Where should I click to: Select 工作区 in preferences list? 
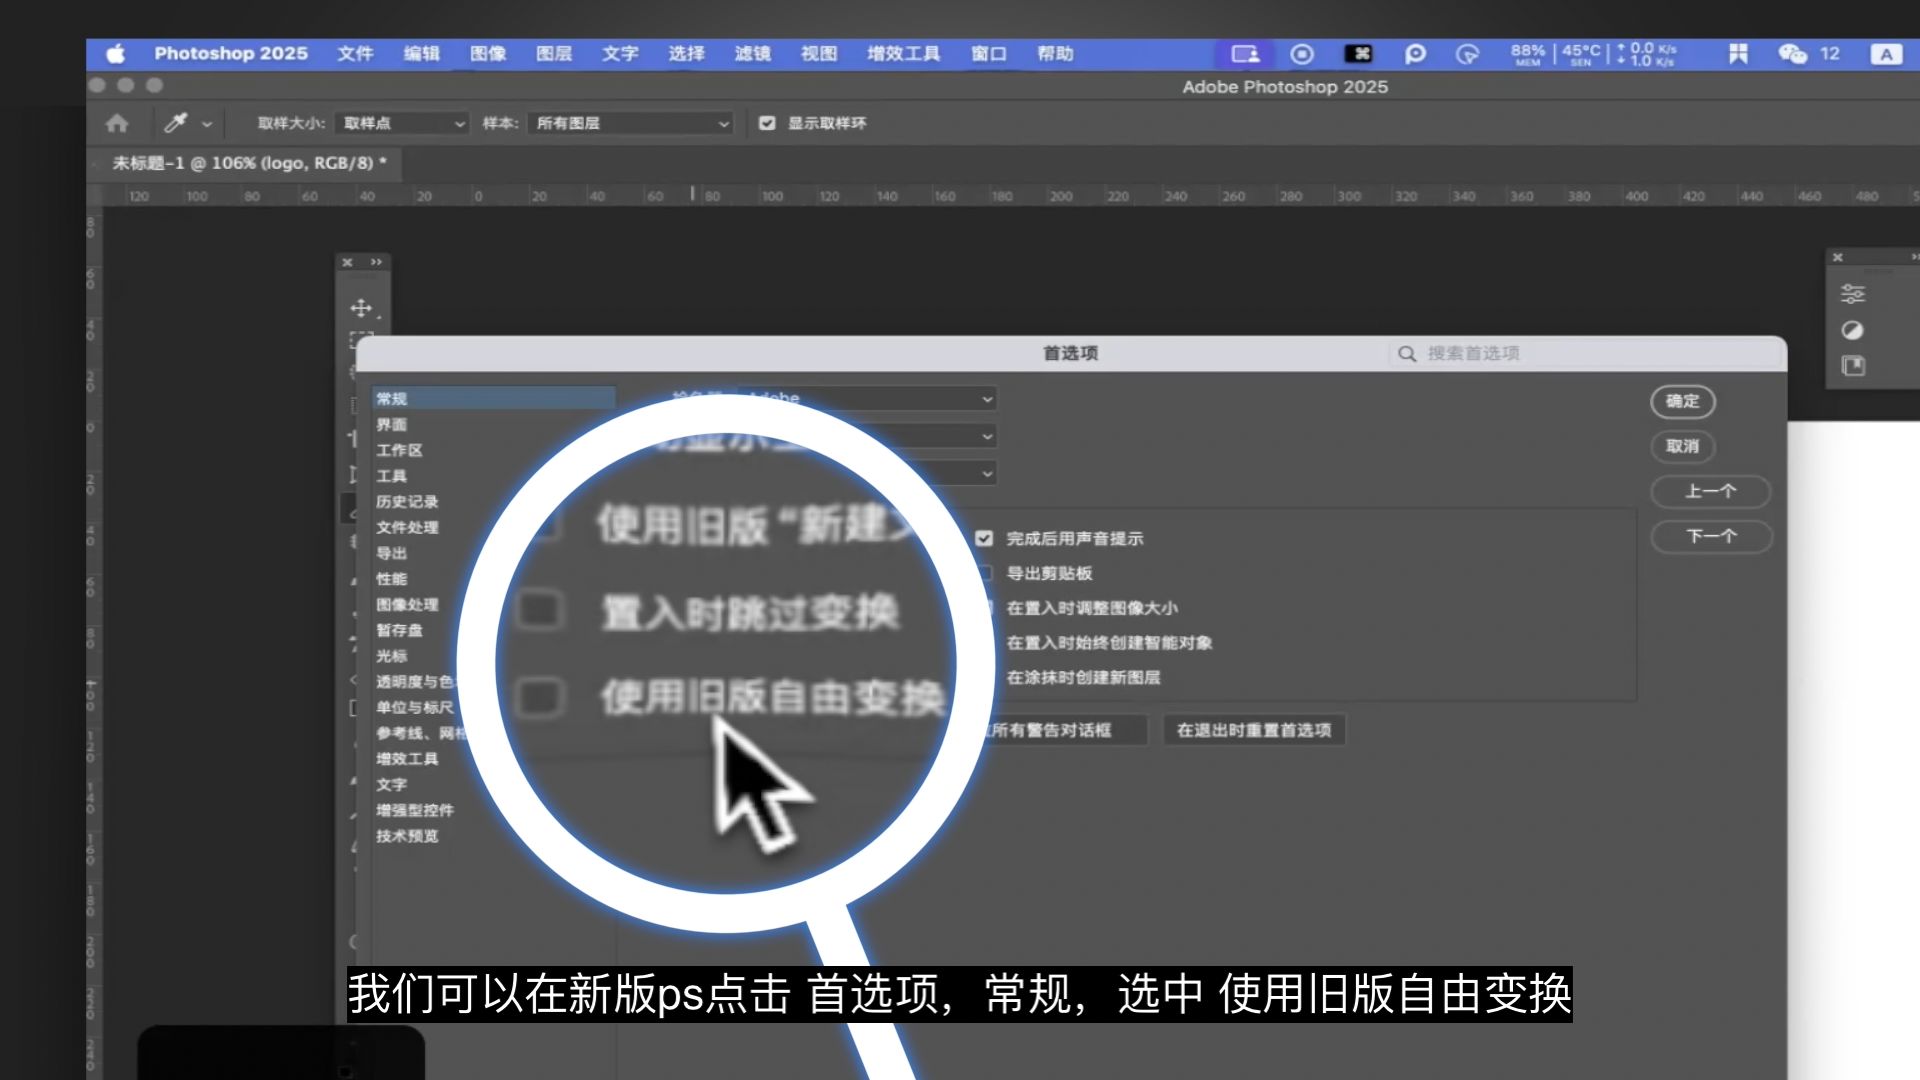tap(399, 450)
